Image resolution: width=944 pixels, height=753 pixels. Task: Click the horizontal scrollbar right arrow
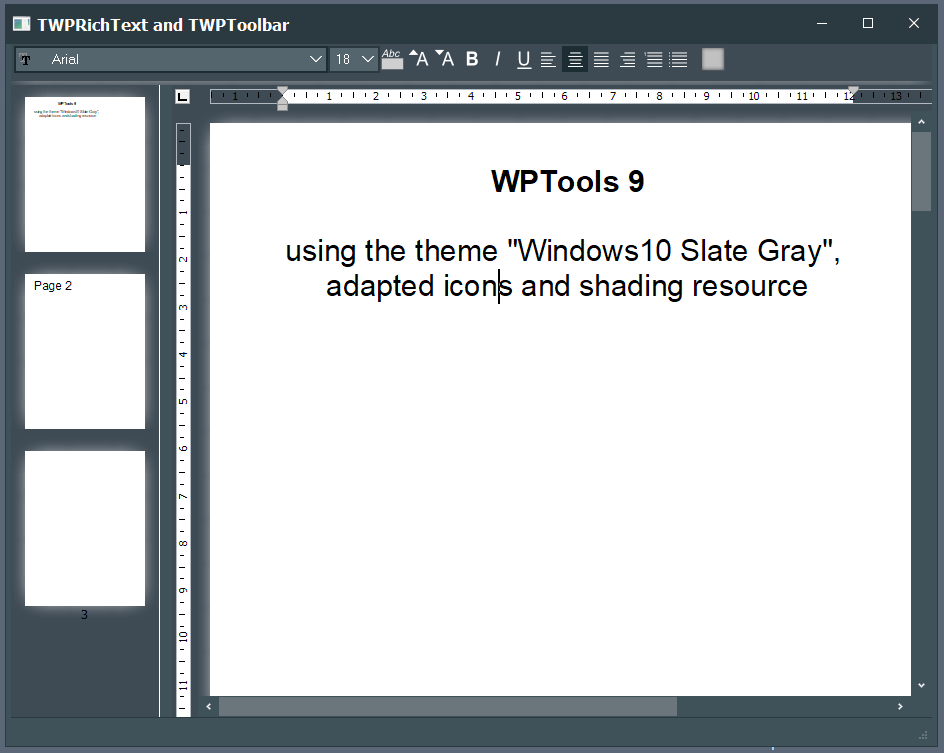900,707
